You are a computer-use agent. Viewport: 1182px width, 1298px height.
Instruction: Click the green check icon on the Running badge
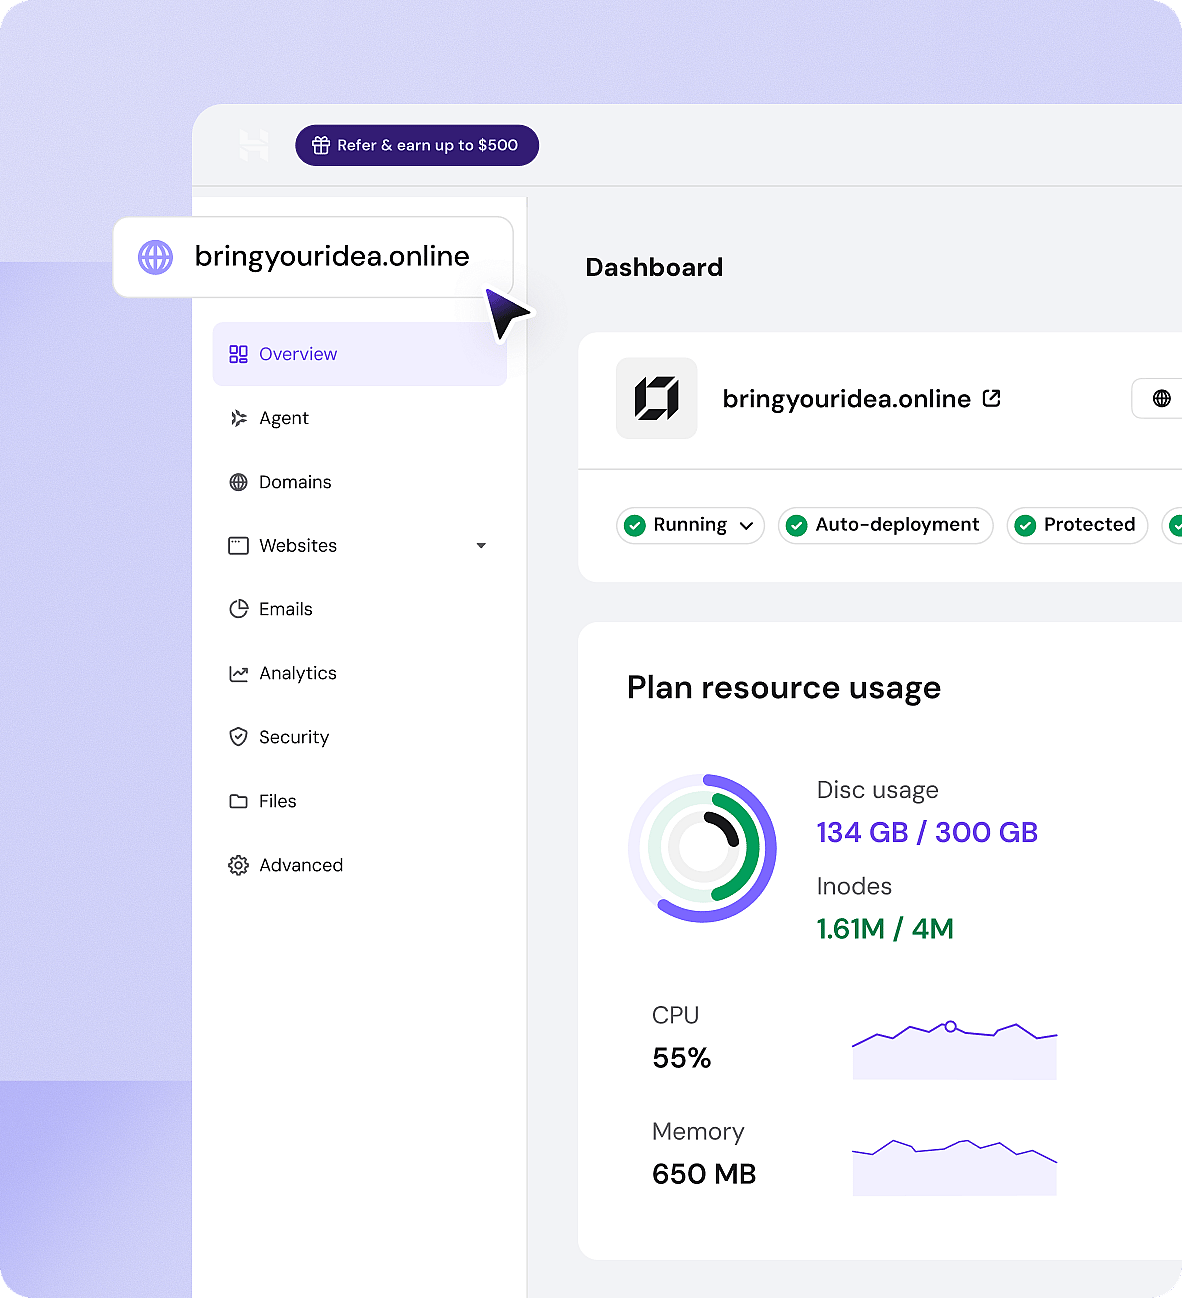tap(634, 525)
